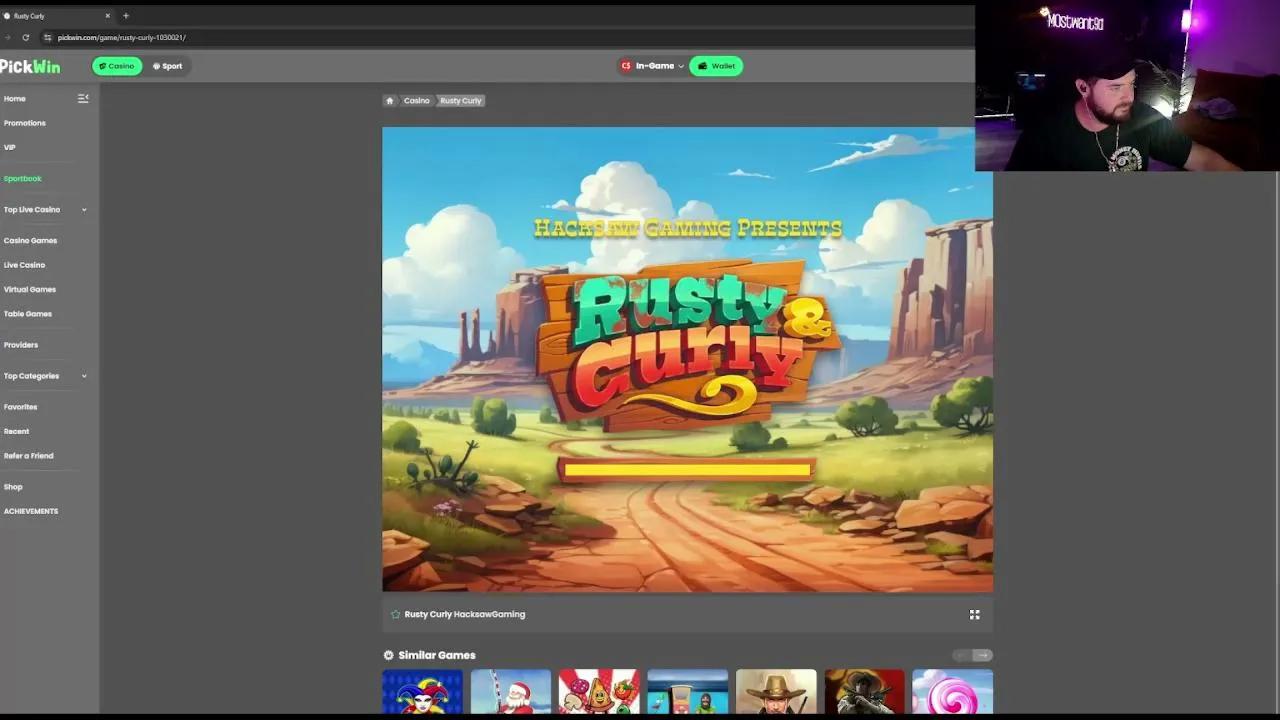Click the browser address bar URL
This screenshot has height=720, width=1280.
pyautogui.click(x=122, y=37)
